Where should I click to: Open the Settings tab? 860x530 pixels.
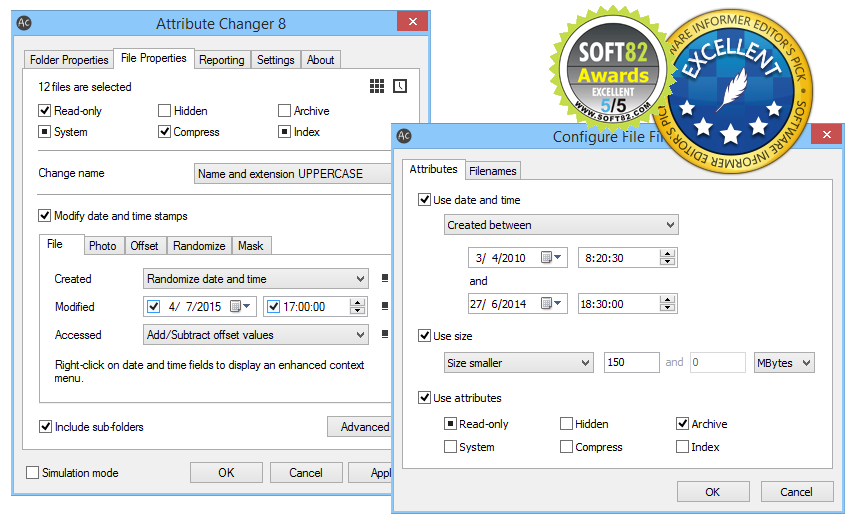click(276, 59)
